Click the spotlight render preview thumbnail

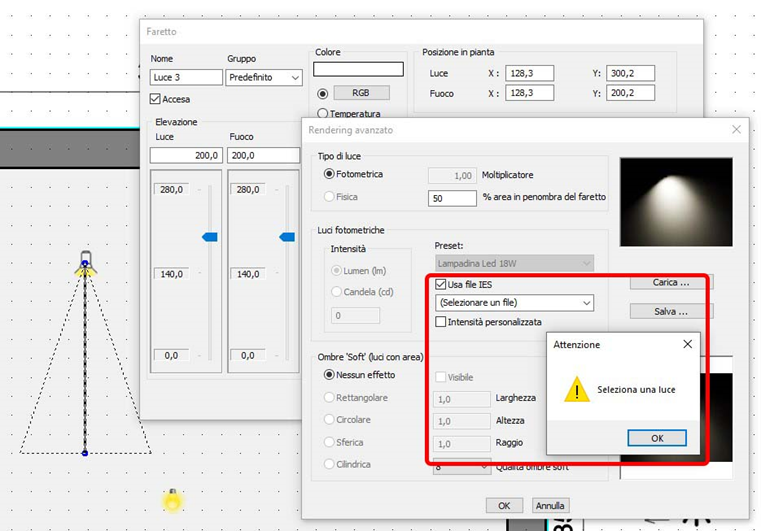pos(676,201)
